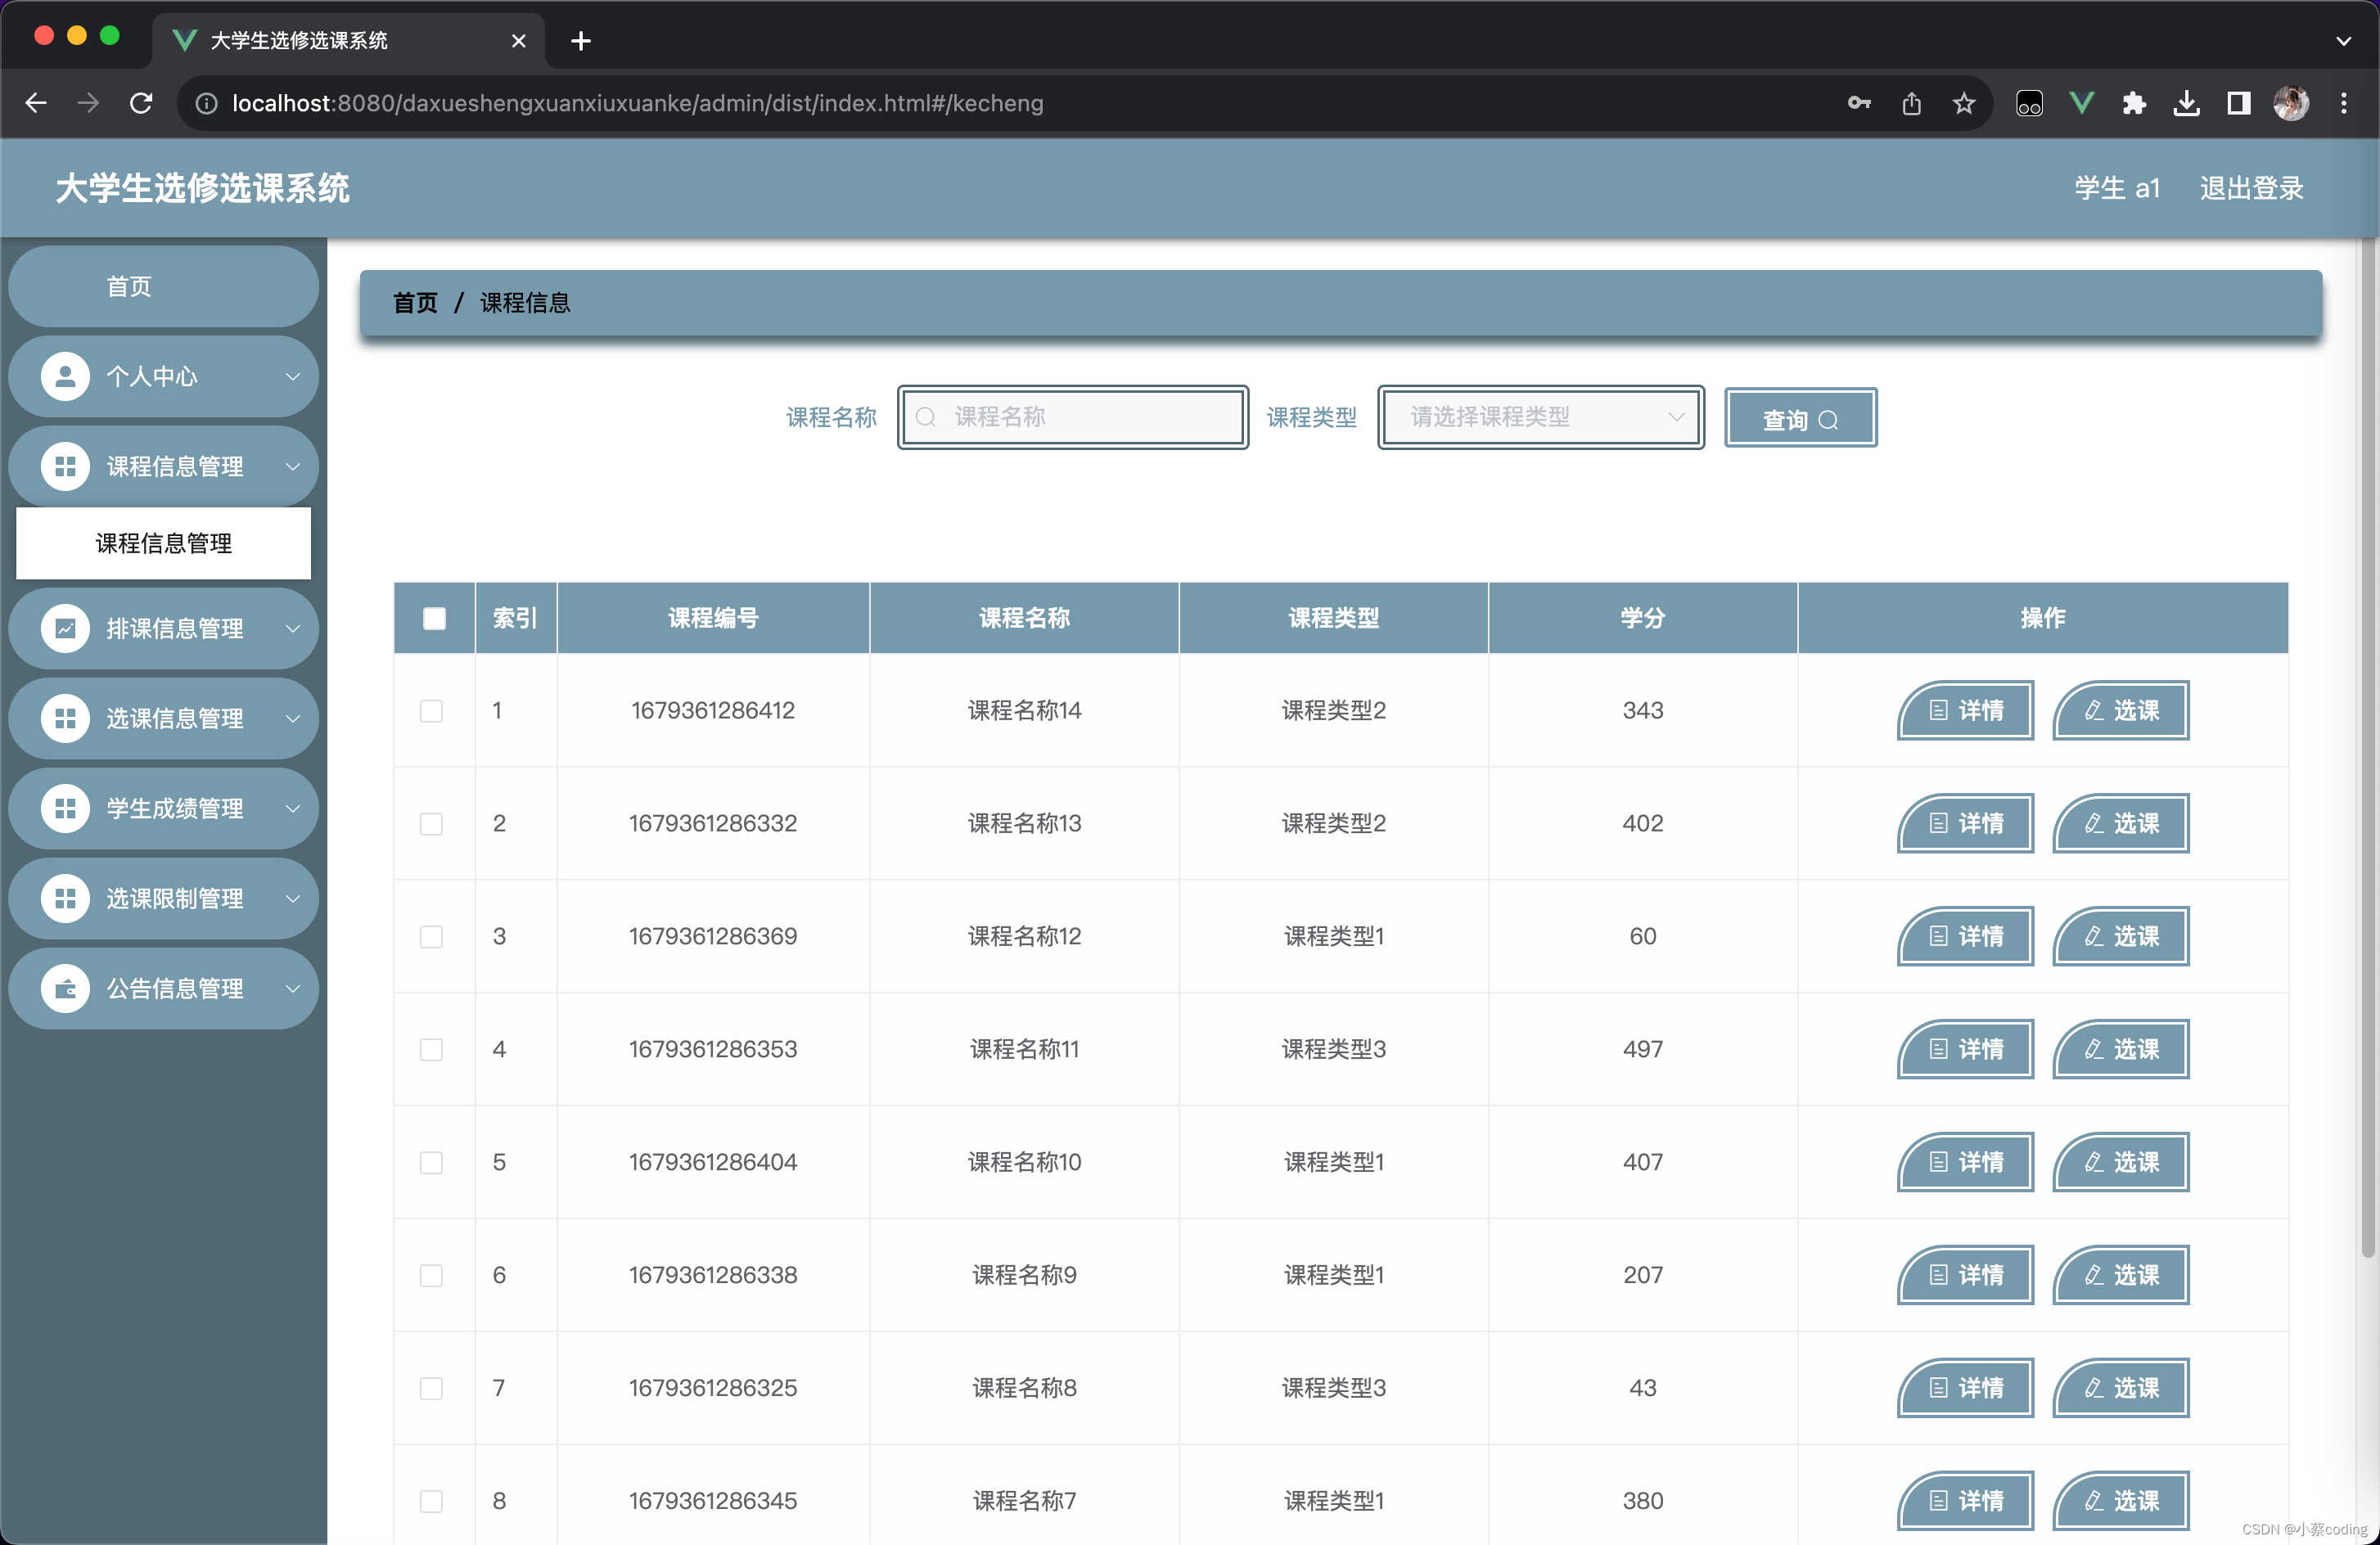Open the 公告信息管理 sidebar menu
This screenshot has height=1545, width=2380.
click(x=163, y=988)
